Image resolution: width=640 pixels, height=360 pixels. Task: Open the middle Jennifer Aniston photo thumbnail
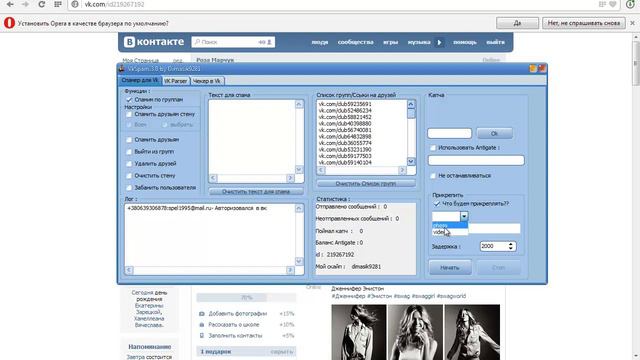tap(415, 332)
